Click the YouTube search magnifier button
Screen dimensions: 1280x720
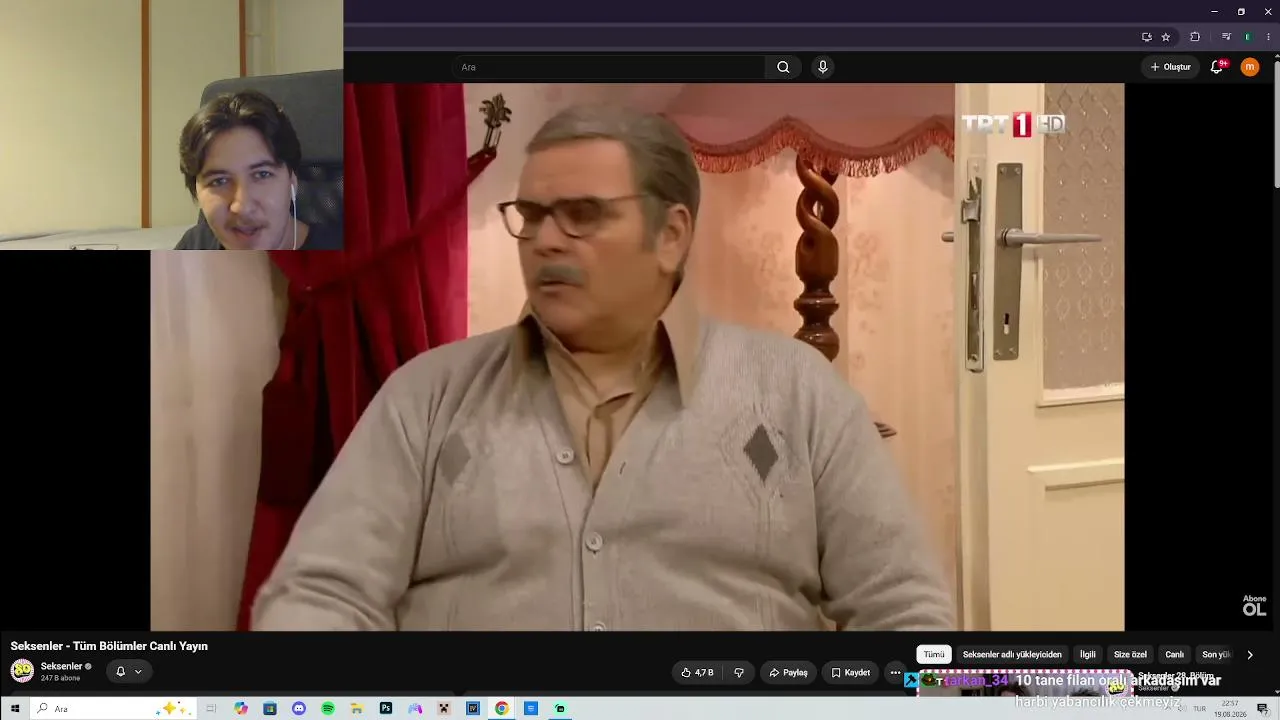783,67
